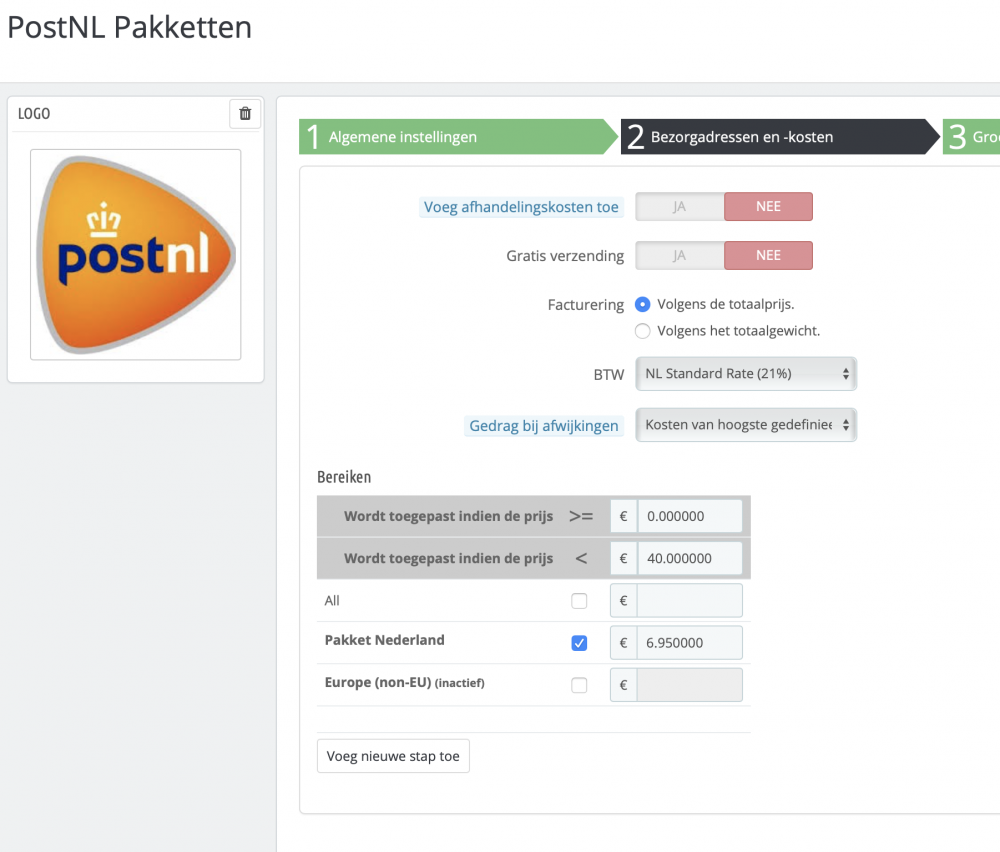
Task: Tick the All zones checkbox
Action: tap(579, 601)
